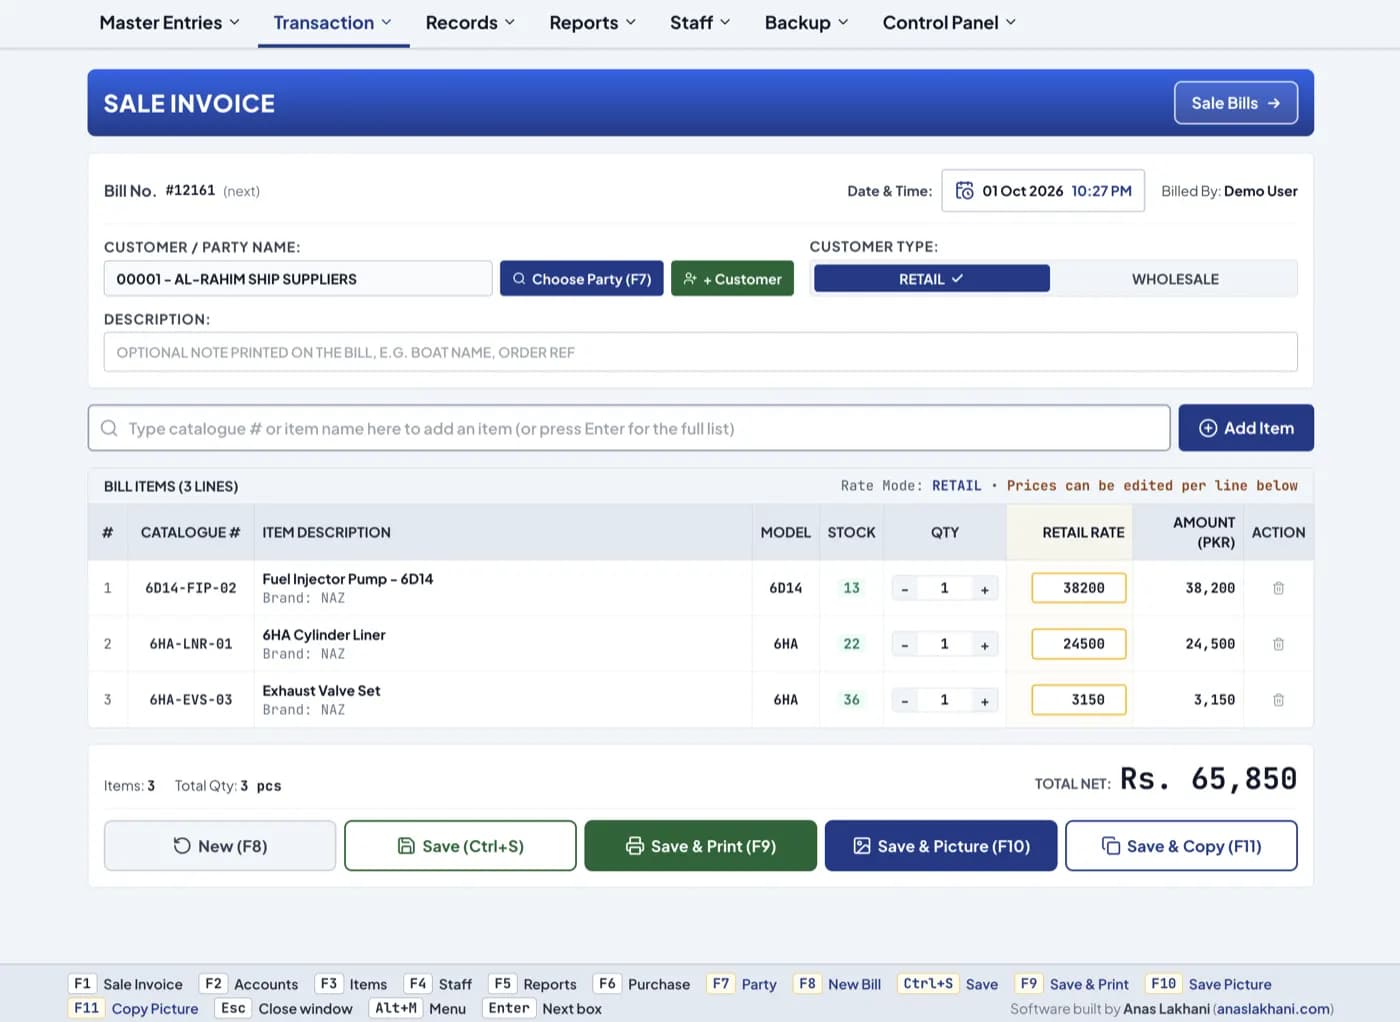Decrease quantity for Fuel Injector Pump
The image size is (1400, 1022).
tap(905, 589)
